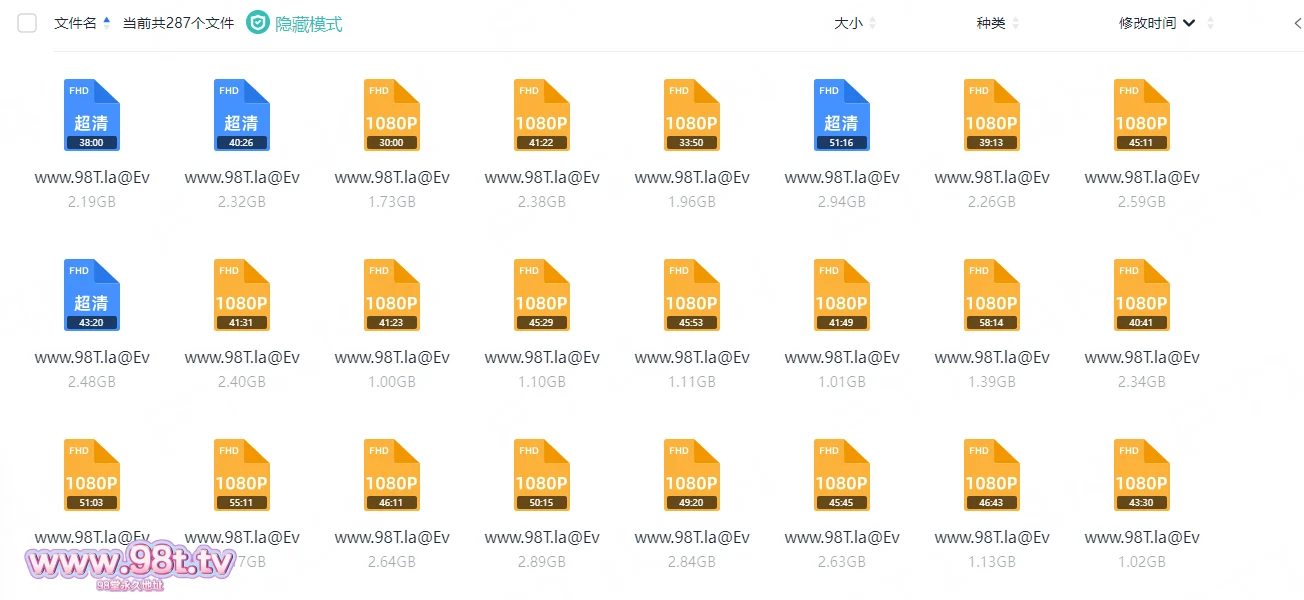Image resolution: width=1304 pixels, height=600 pixels.
Task: Click the file name above the 1.10GB size
Action: [x=542, y=358]
